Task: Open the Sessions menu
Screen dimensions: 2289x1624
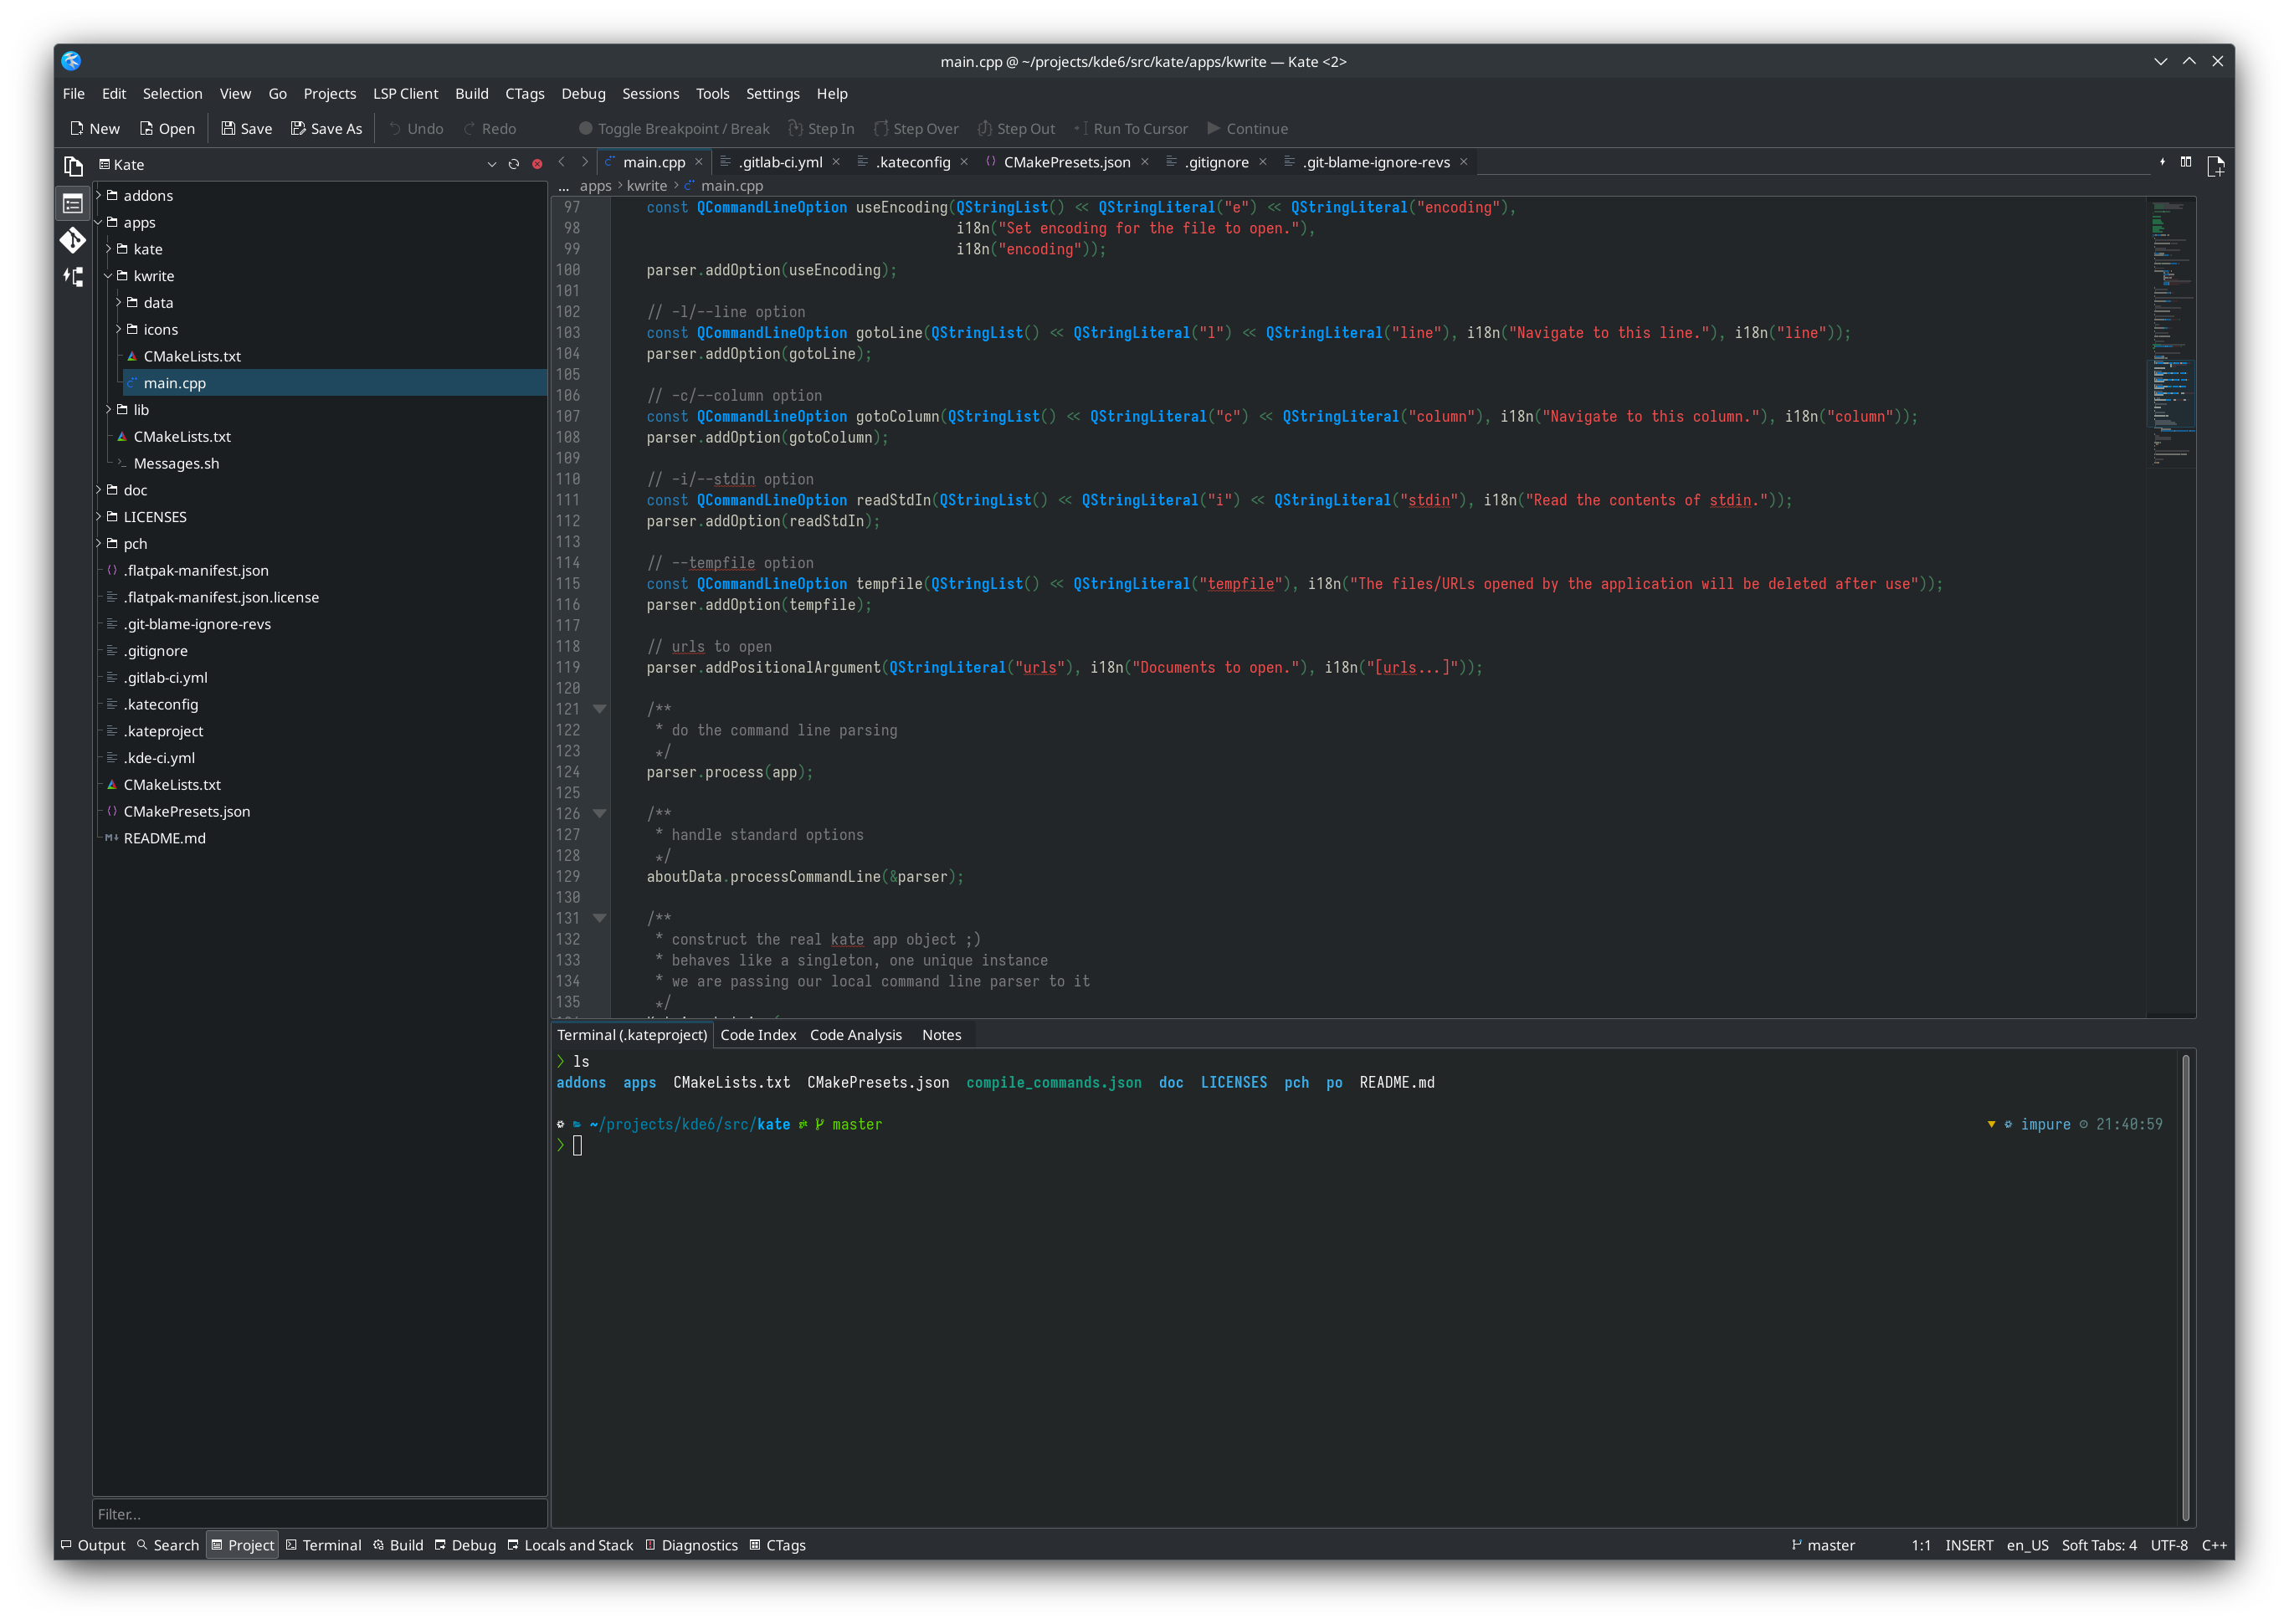Action: coord(650,93)
